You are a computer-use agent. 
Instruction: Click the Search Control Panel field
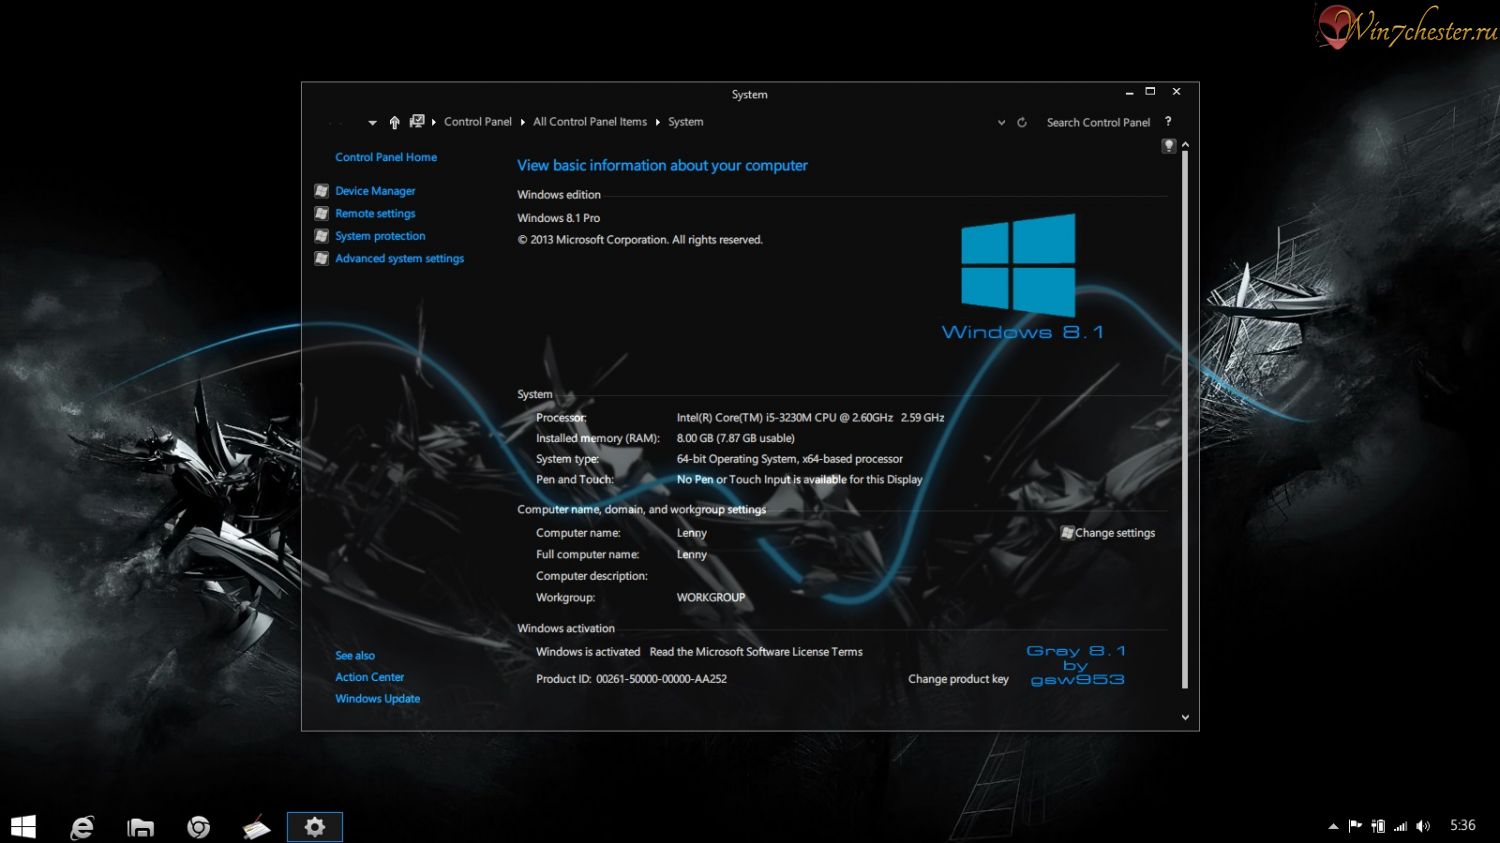(x=1098, y=123)
